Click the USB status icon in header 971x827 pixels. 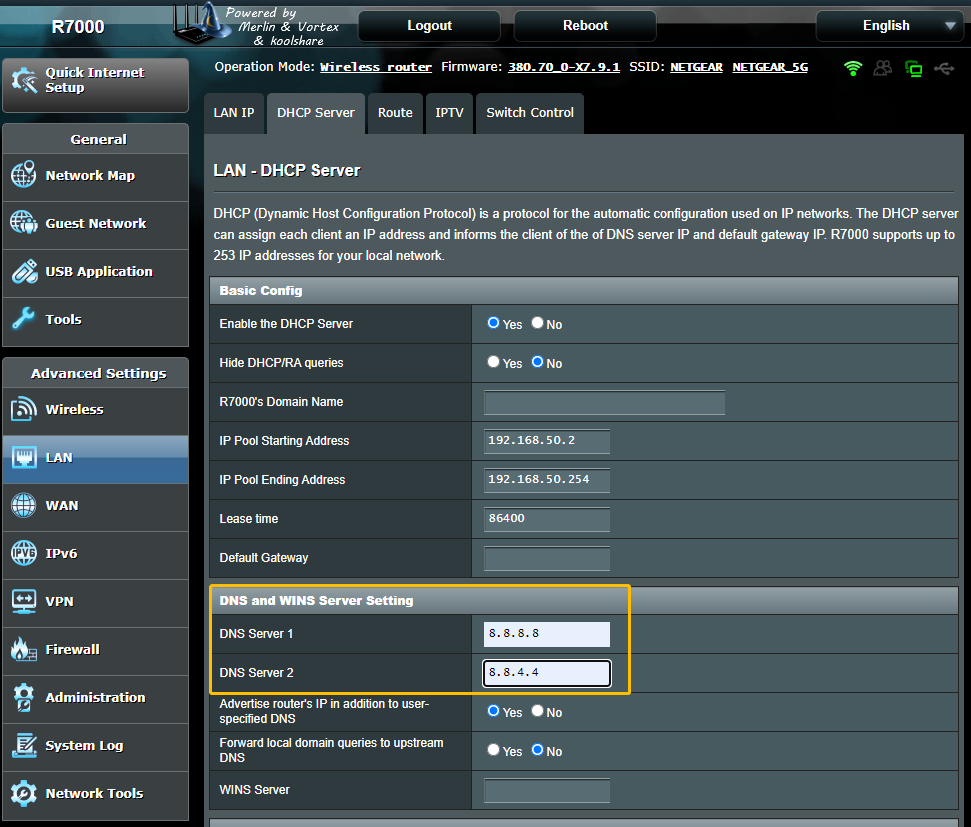pyautogui.click(x=943, y=68)
